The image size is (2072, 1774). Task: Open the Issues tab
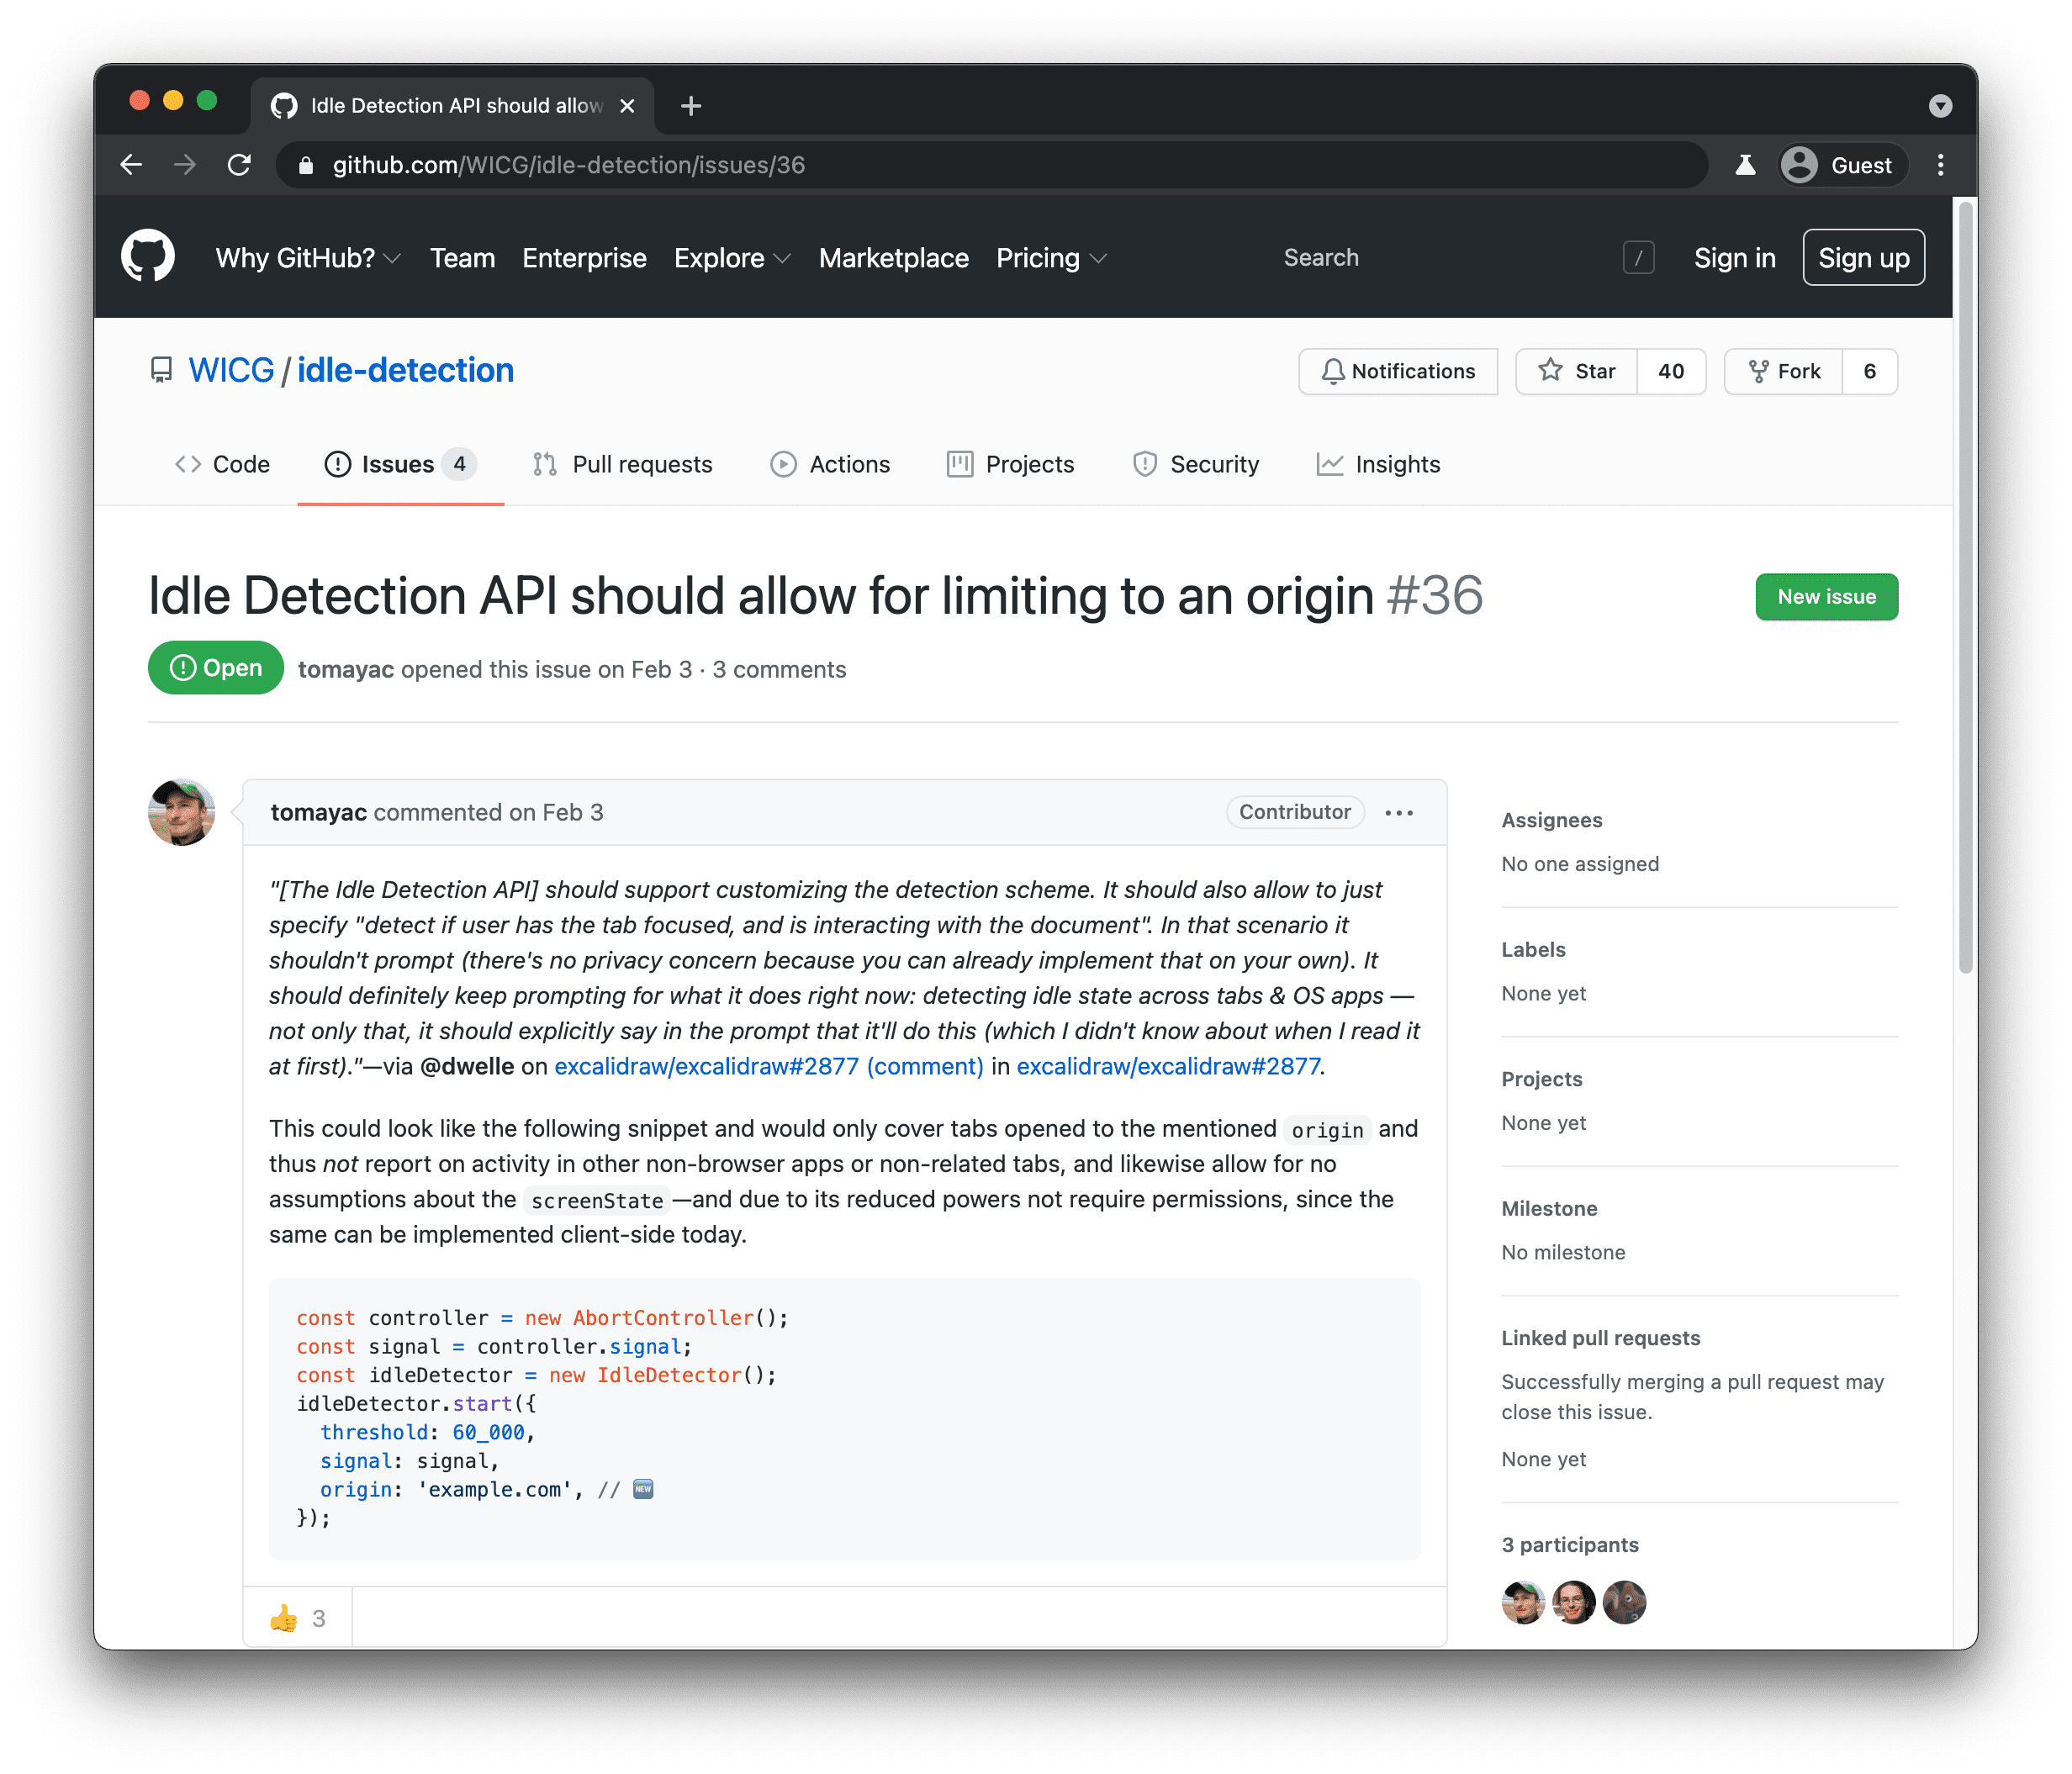(396, 465)
